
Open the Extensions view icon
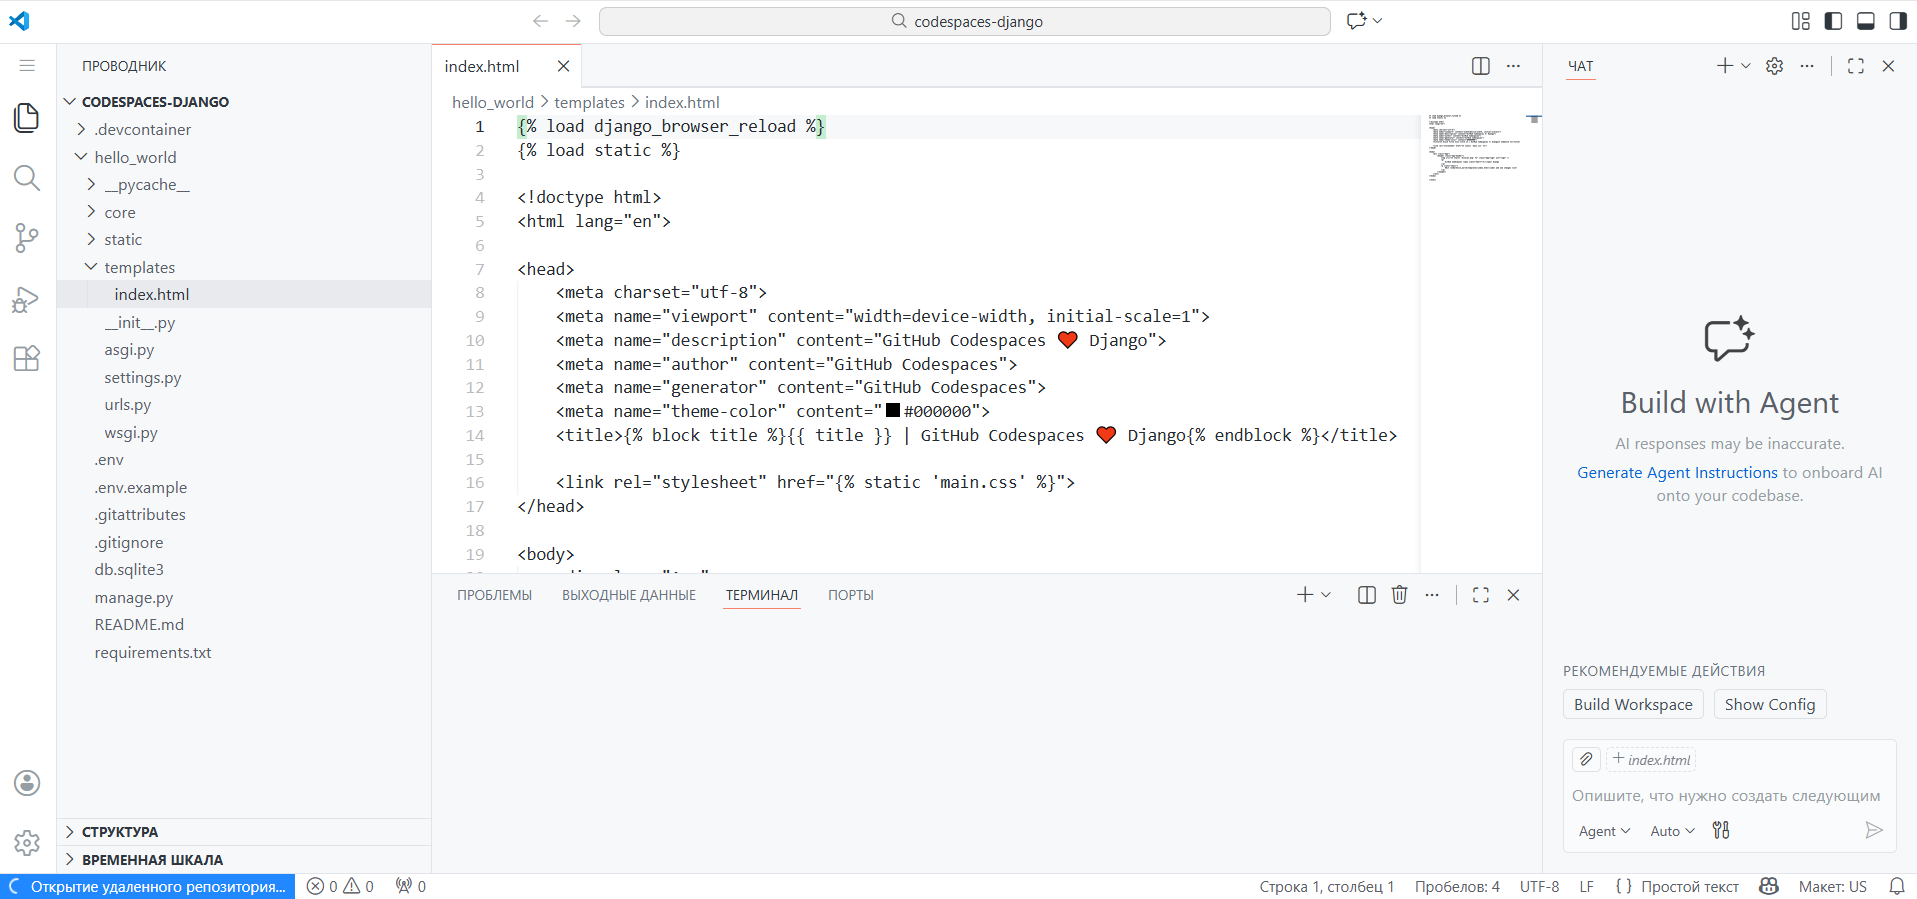click(27, 359)
